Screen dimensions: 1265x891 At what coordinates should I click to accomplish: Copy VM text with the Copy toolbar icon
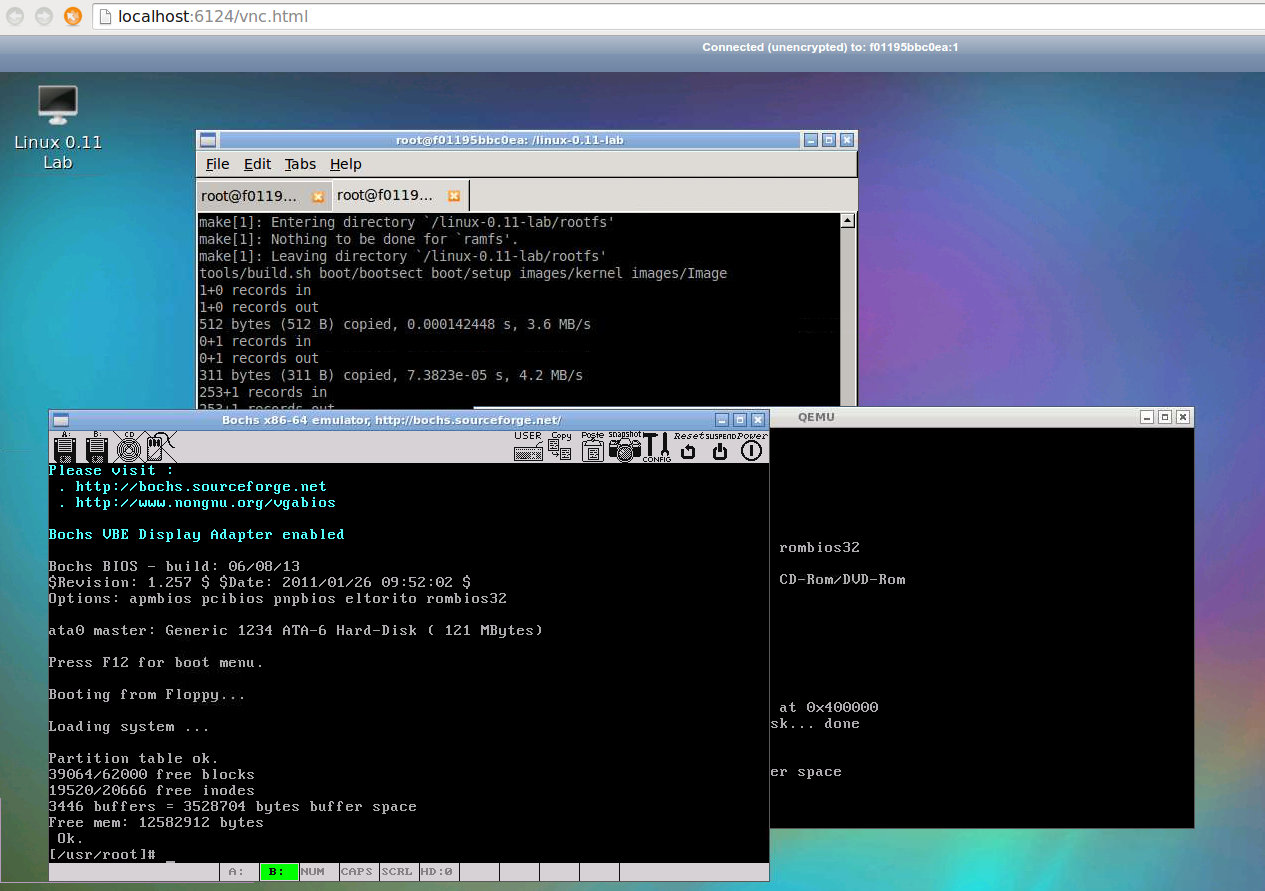point(560,449)
